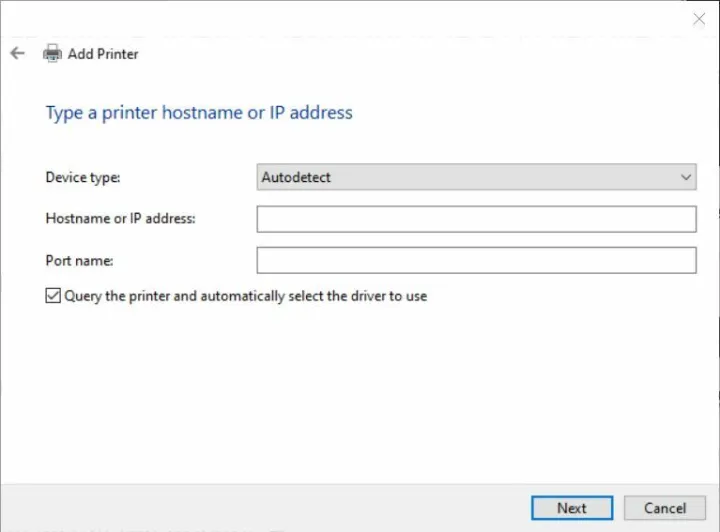Go back using the left arrow
The image size is (720, 532).
tap(17, 54)
